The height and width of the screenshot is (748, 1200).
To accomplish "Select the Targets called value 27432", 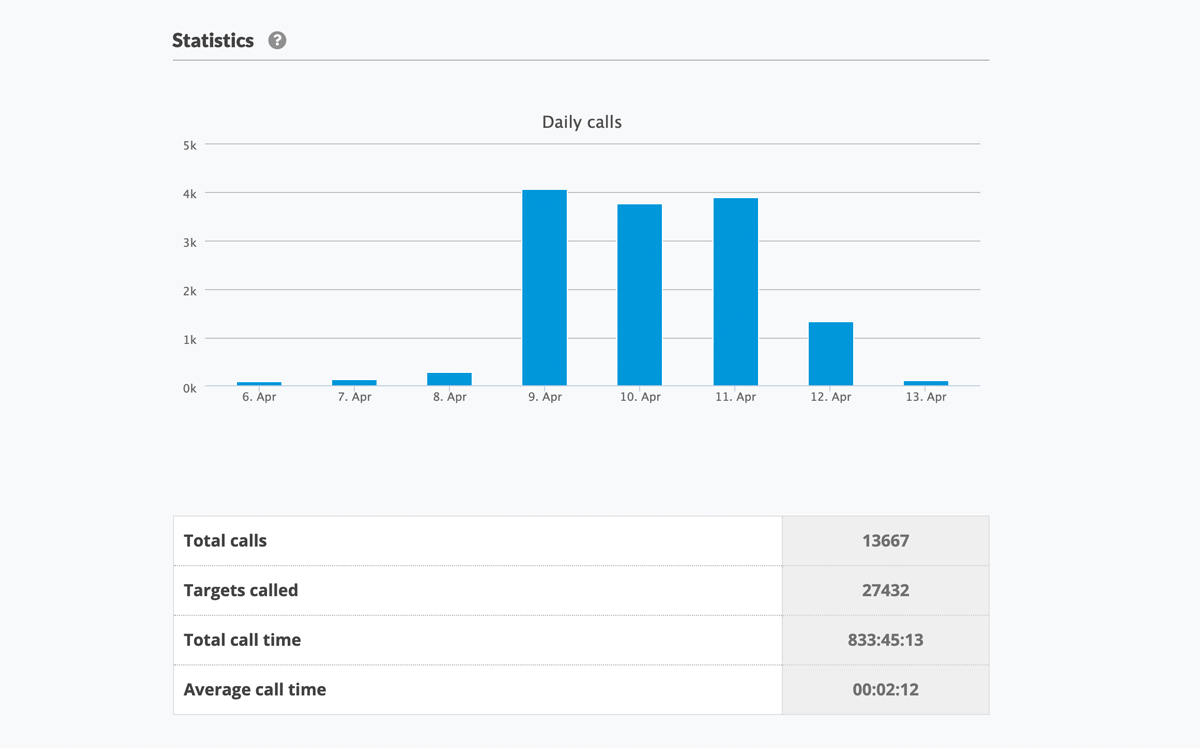I will click(x=885, y=590).
